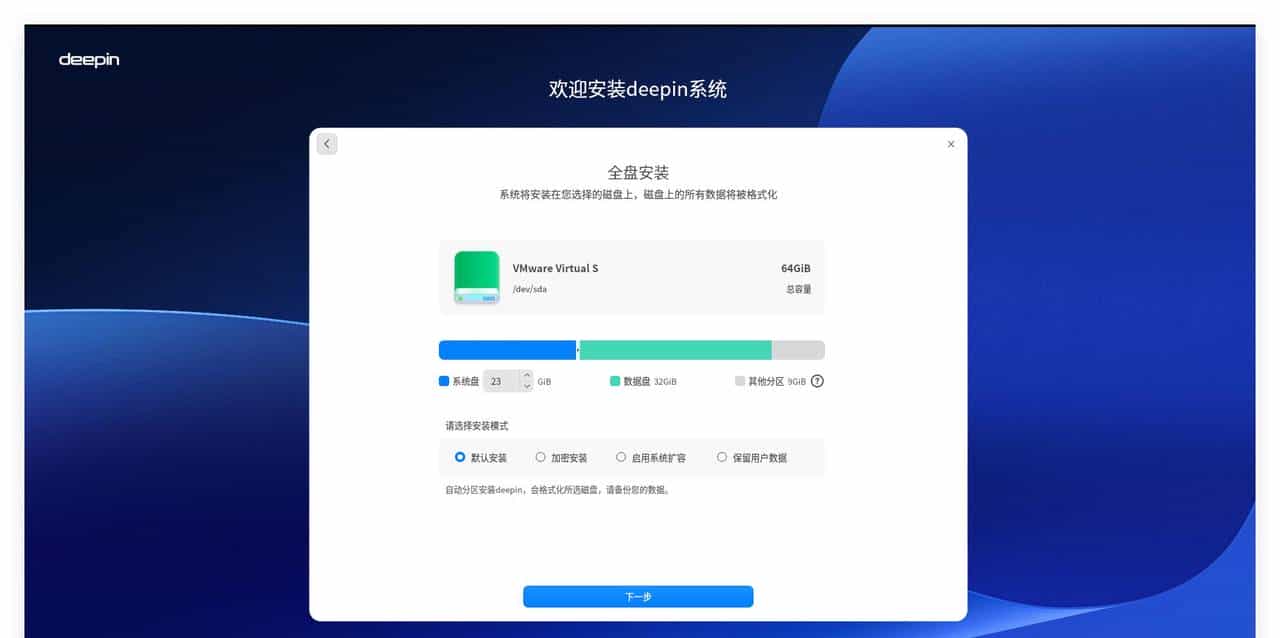1280x638 pixels.
Task: Enable the 启用系统扩容 option
Action: click(622, 457)
